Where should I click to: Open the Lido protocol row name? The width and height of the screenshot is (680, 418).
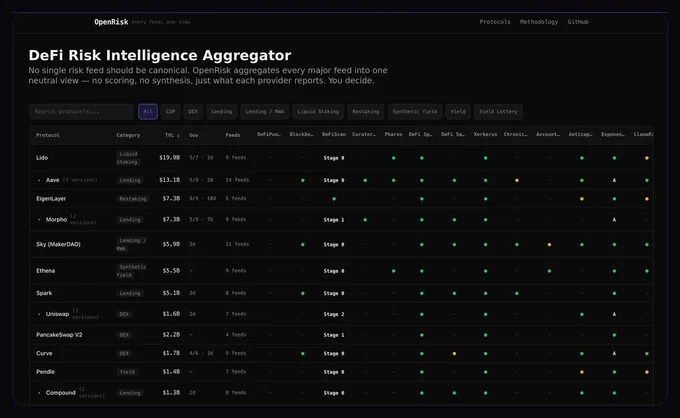pyautogui.click(x=42, y=158)
